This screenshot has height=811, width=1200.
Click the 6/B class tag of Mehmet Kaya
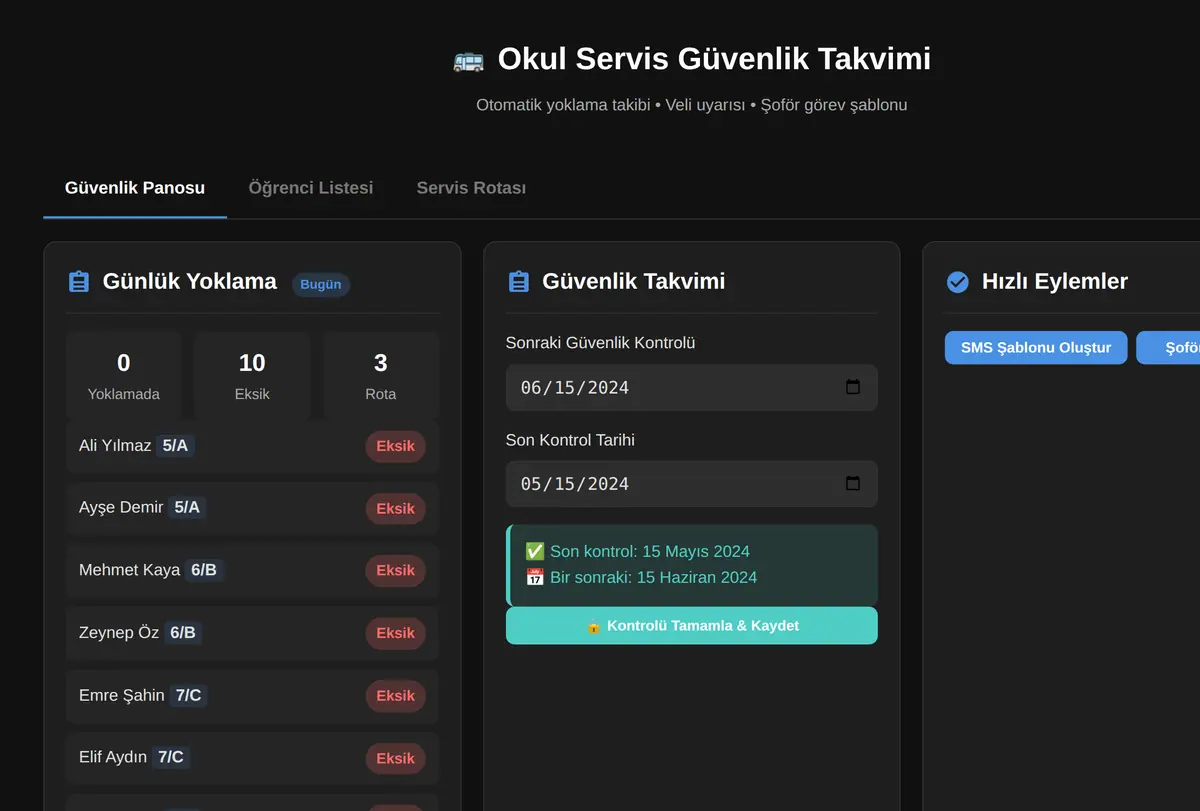point(204,570)
